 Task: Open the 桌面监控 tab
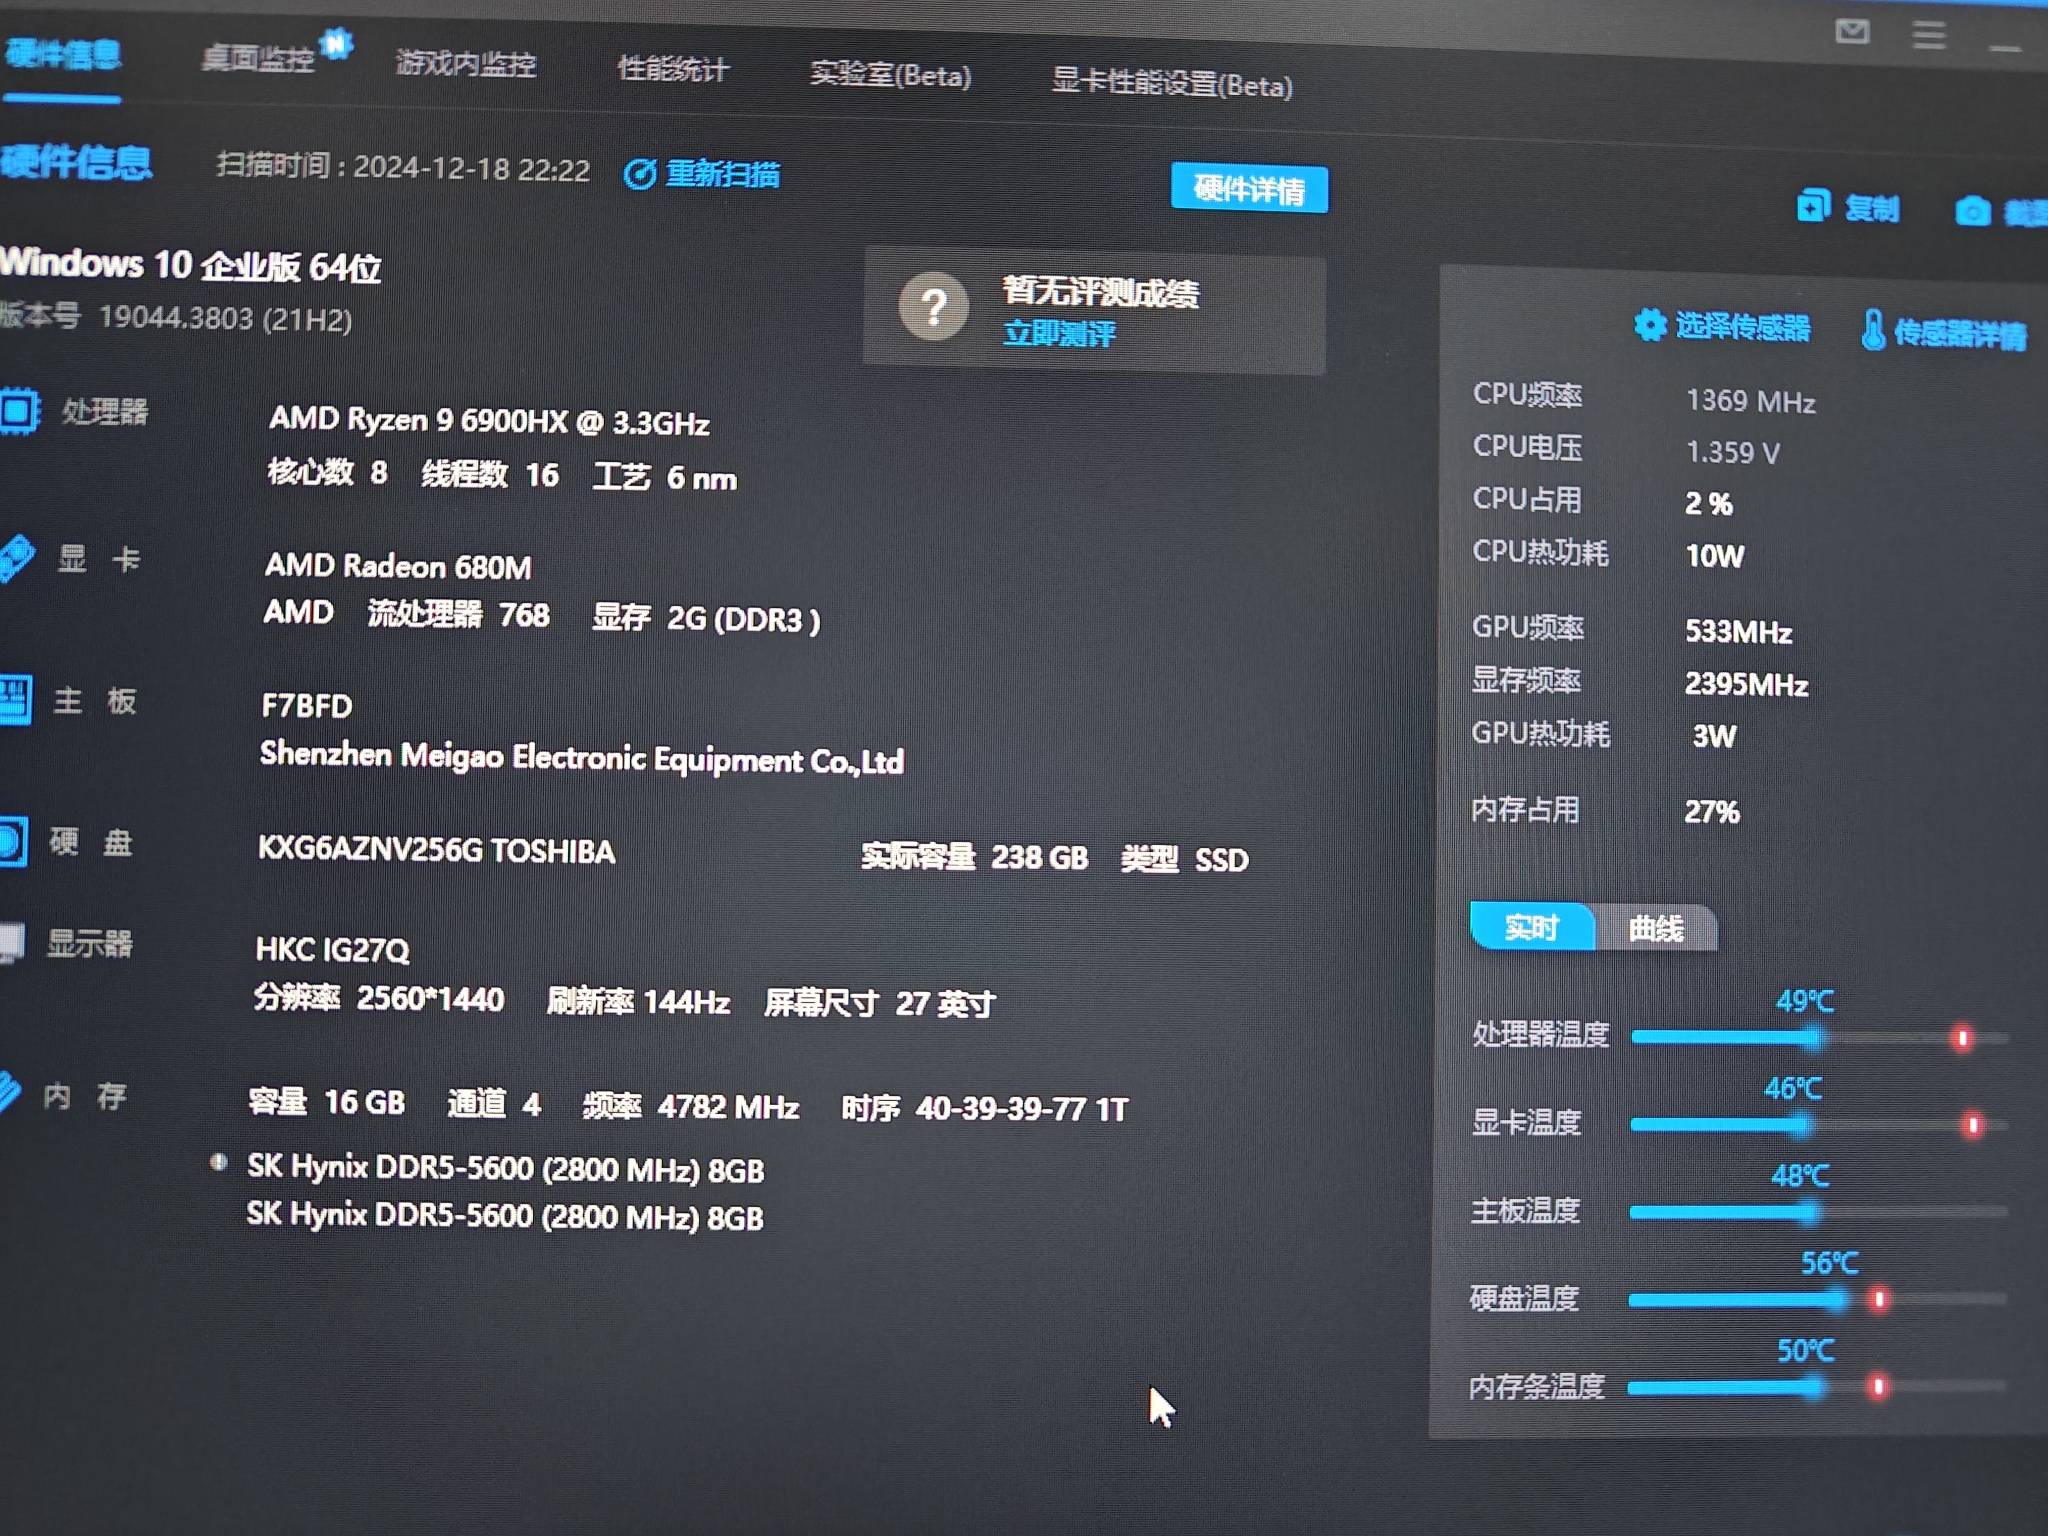pos(258,59)
